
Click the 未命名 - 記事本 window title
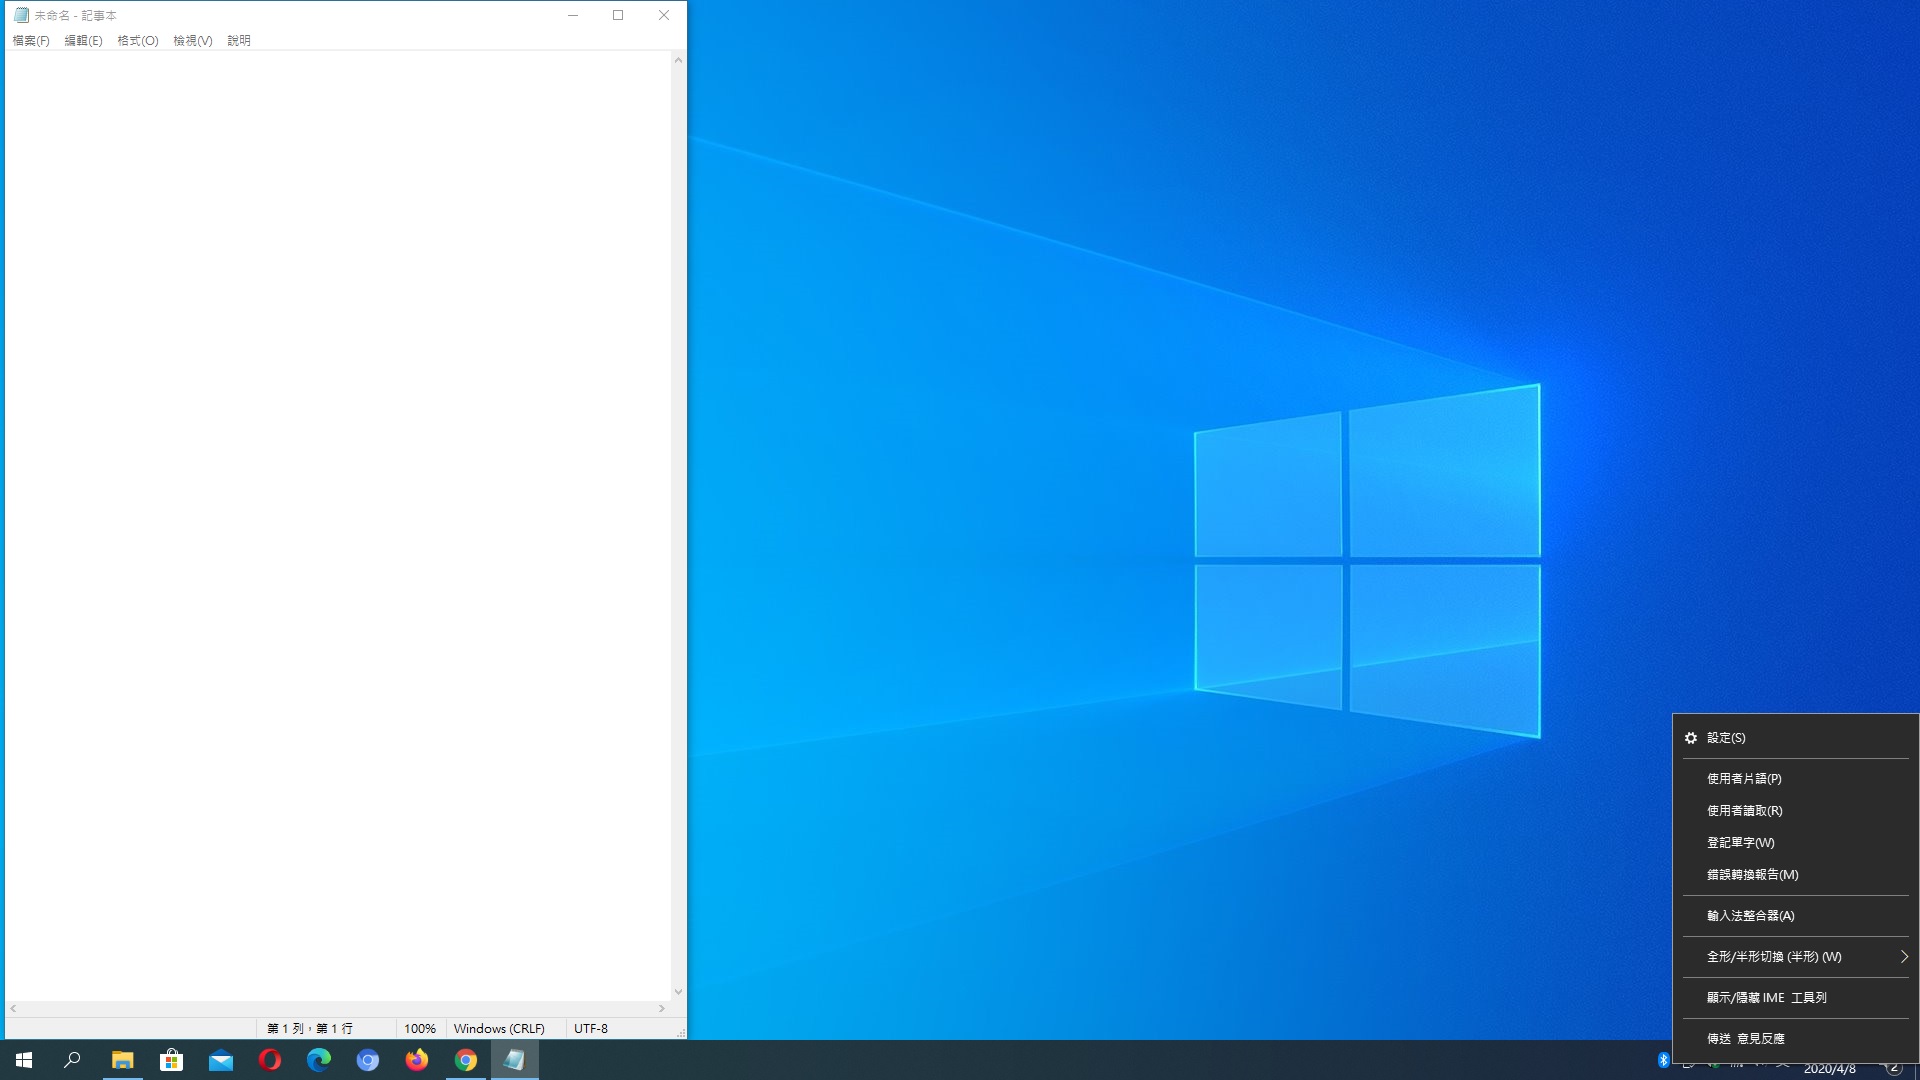(76, 16)
